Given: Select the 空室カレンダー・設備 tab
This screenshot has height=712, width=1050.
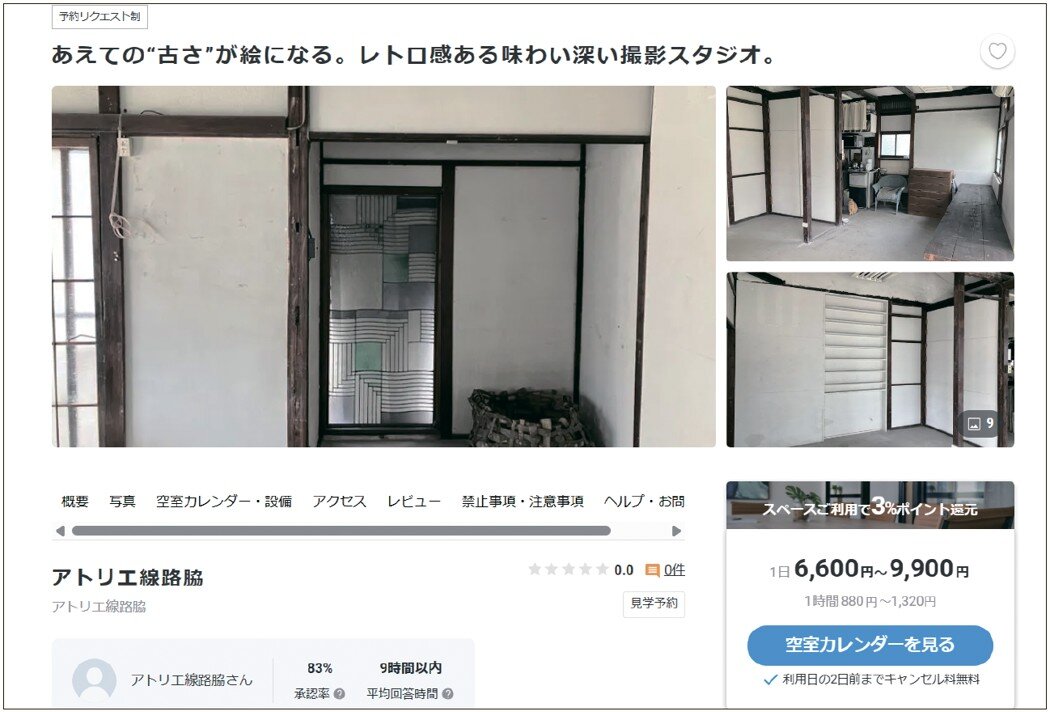Looking at the screenshot, I should click(x=224, y=501).
